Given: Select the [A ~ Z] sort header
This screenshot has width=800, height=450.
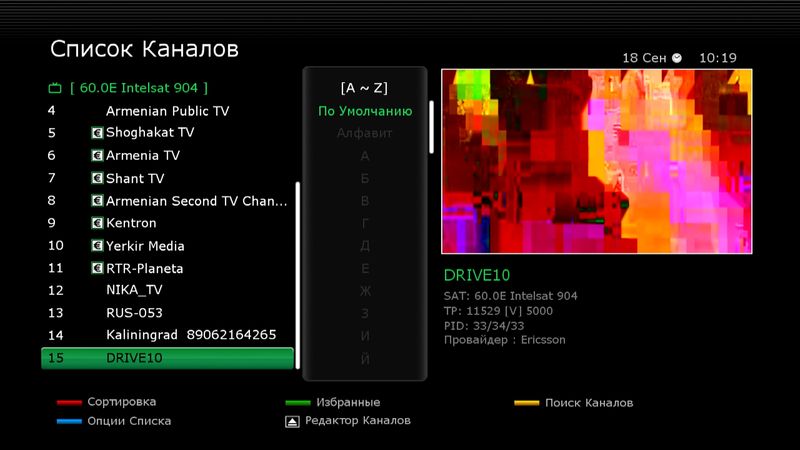Looking at the screenshot, I should [x=365, y=88].
